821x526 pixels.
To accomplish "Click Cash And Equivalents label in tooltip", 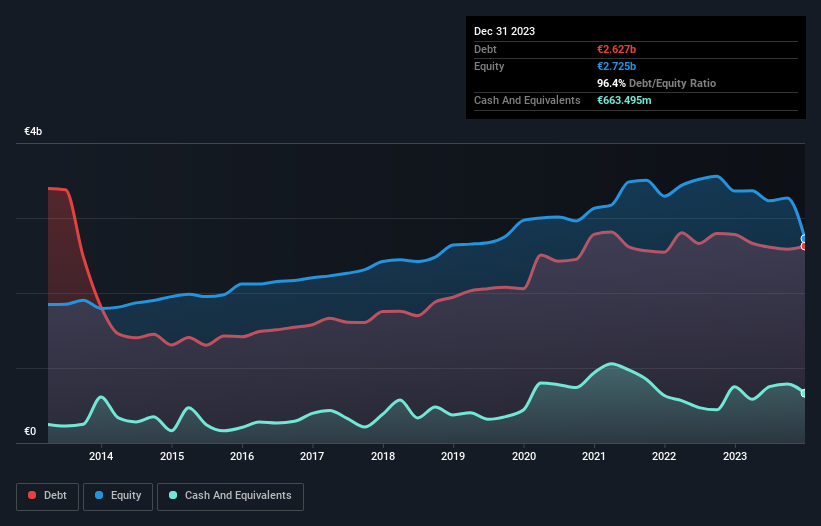I will (x=527, y=100).
